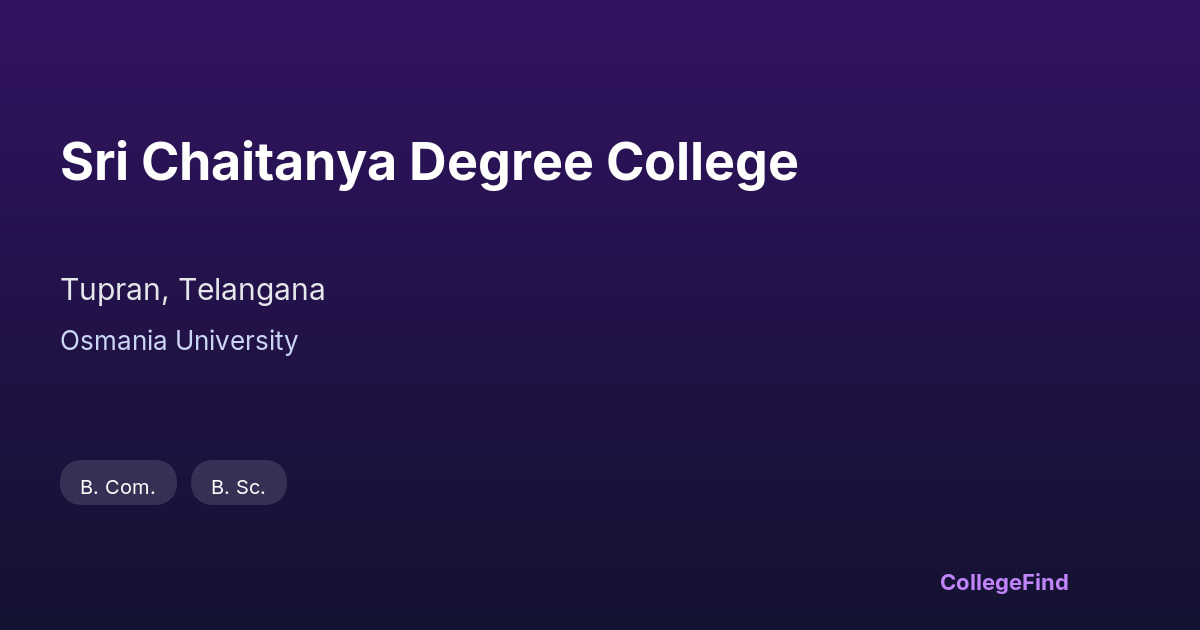Viewport: 1200px width, 630px height.
Task: Click the letter "B" in B. Com. tag
Action: click(x=87, y=487)
